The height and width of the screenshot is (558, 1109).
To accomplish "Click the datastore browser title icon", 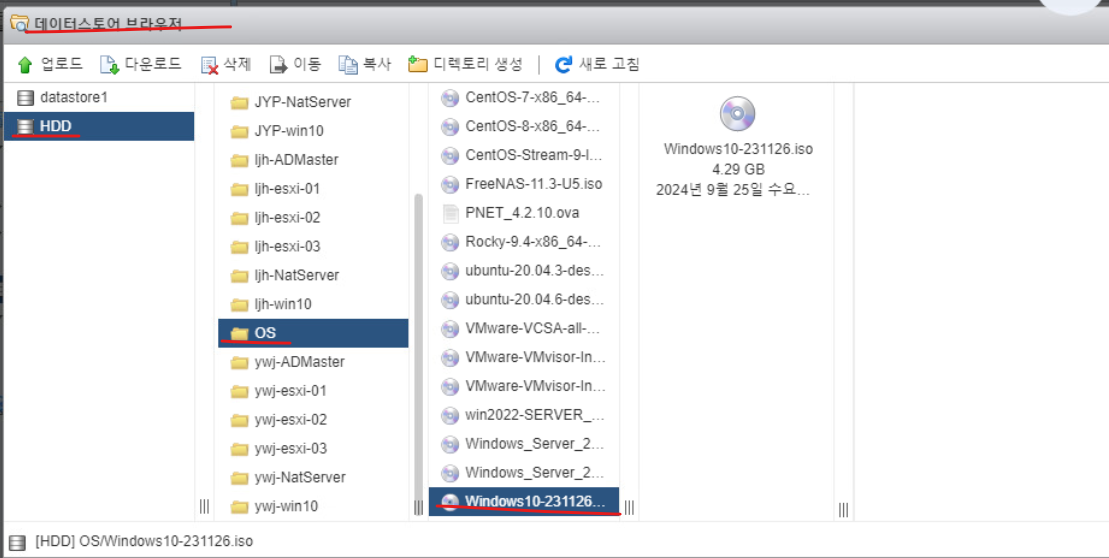I will point(20,23).
